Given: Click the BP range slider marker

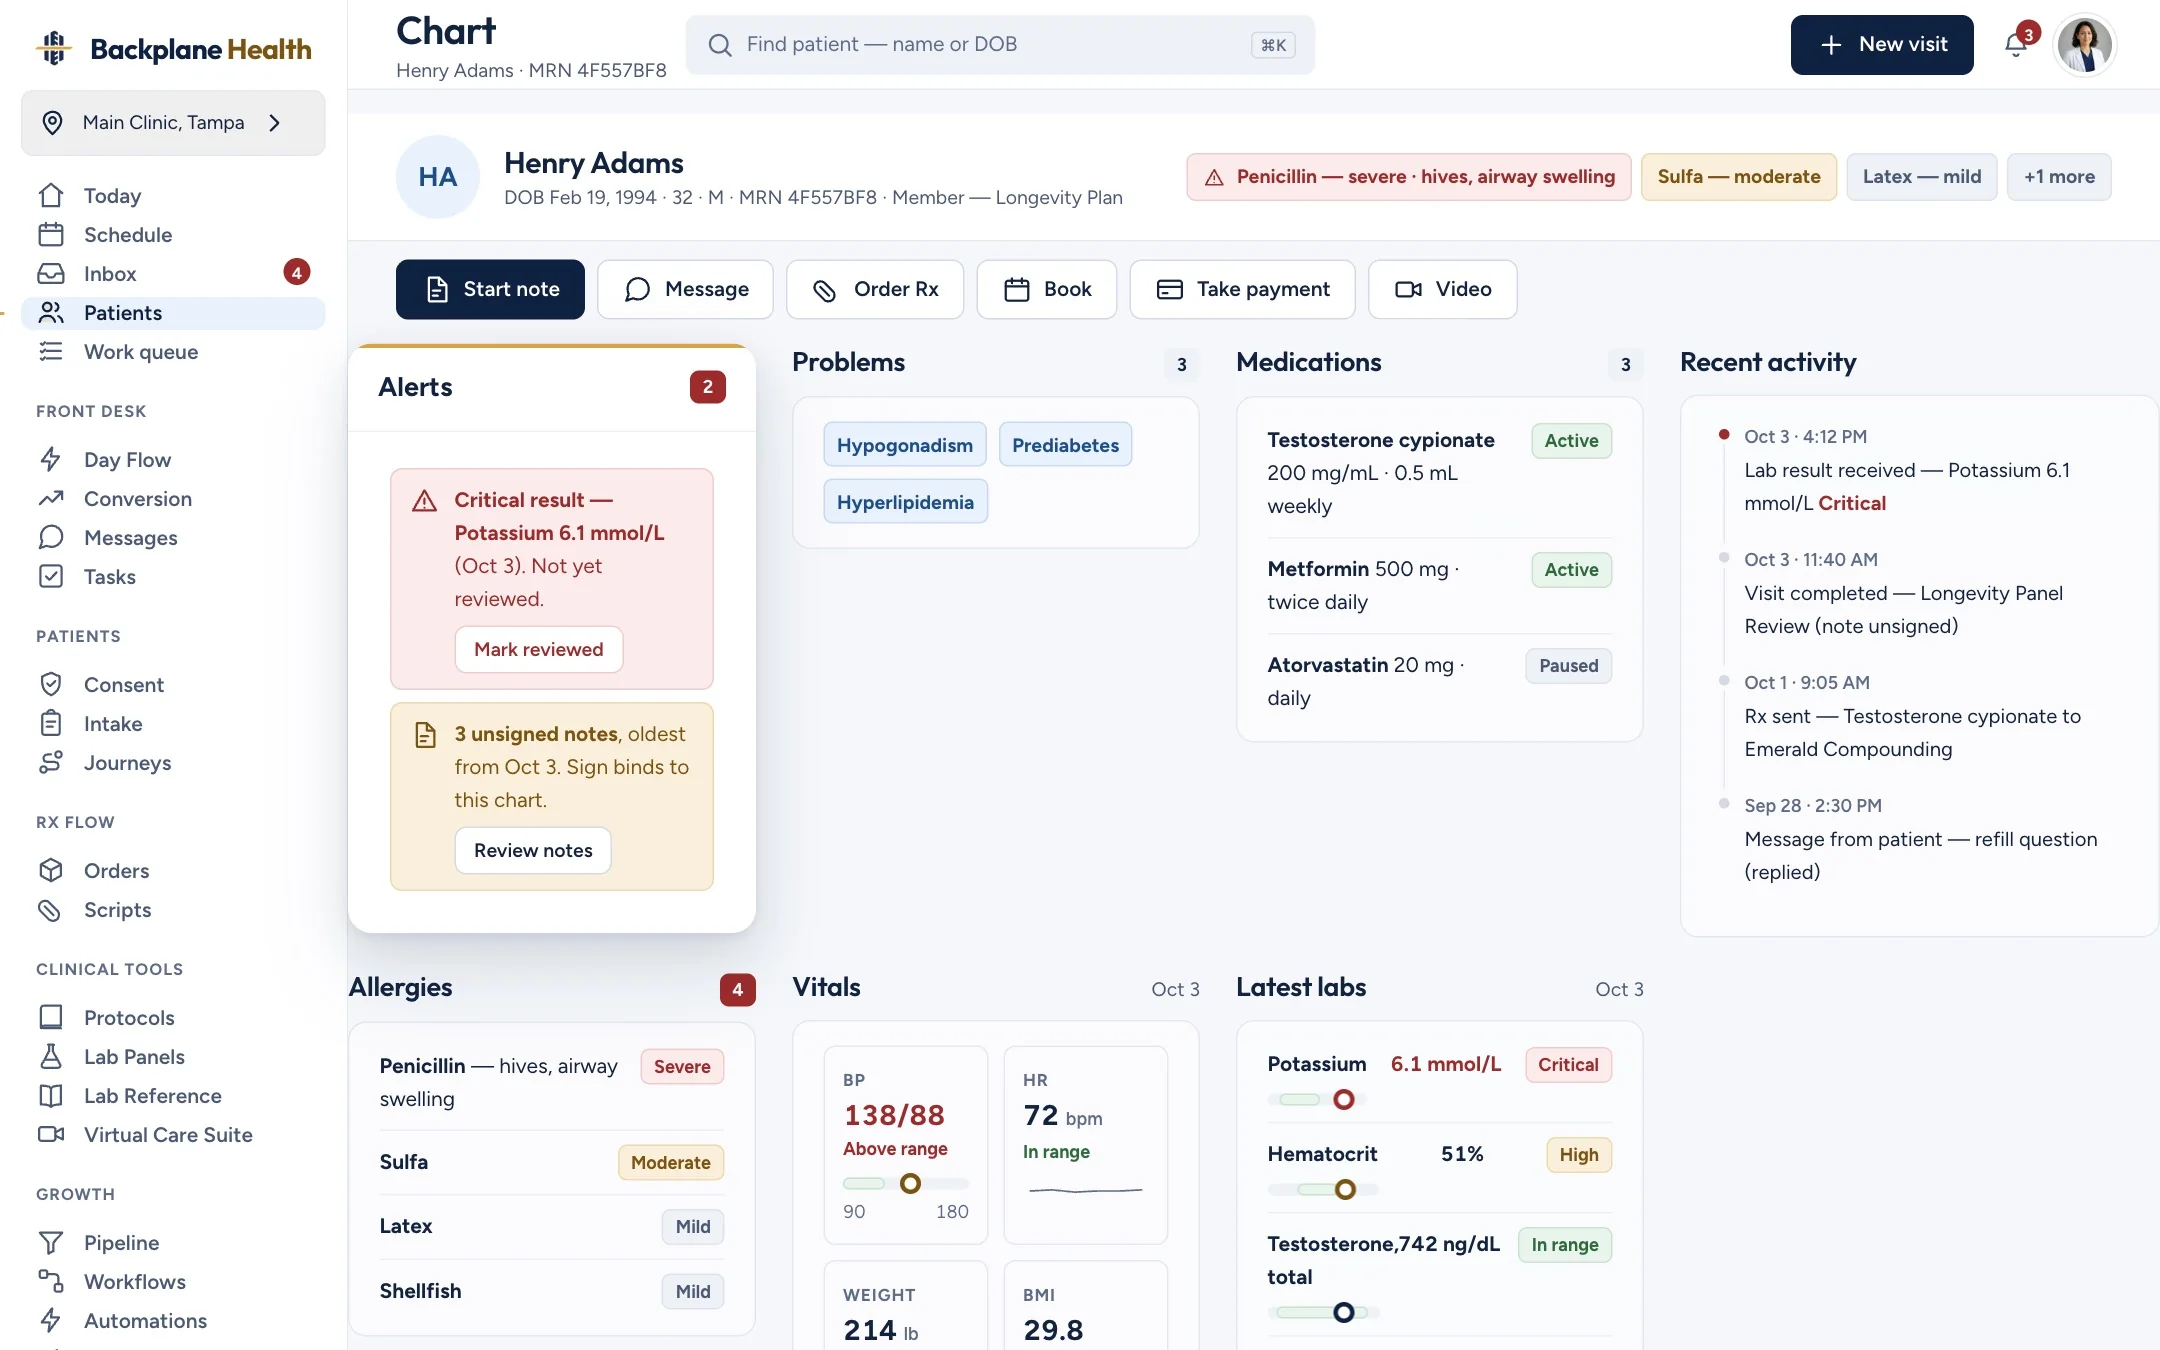Looking at the screenshot, I should (x=910, y=1183).
